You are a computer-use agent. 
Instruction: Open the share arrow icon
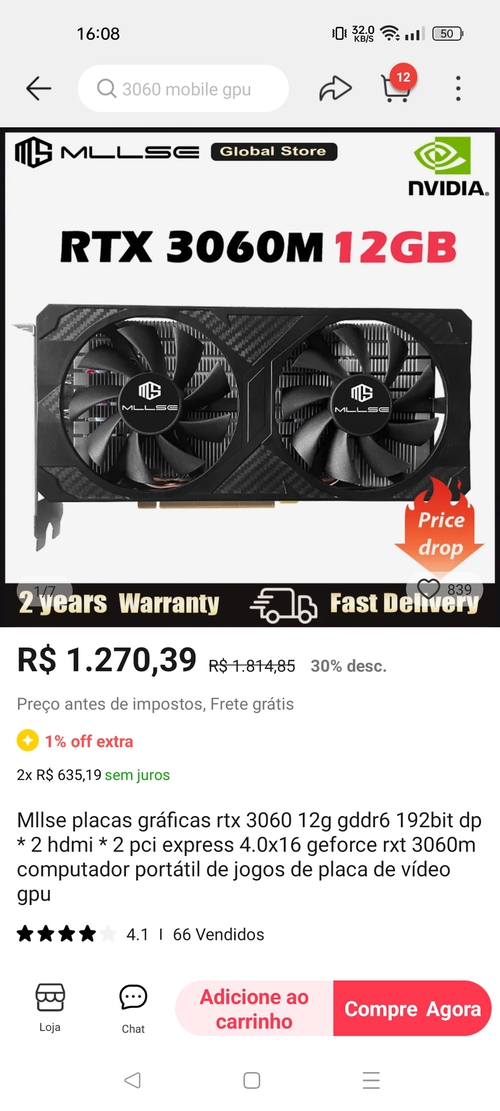point(335,89)
